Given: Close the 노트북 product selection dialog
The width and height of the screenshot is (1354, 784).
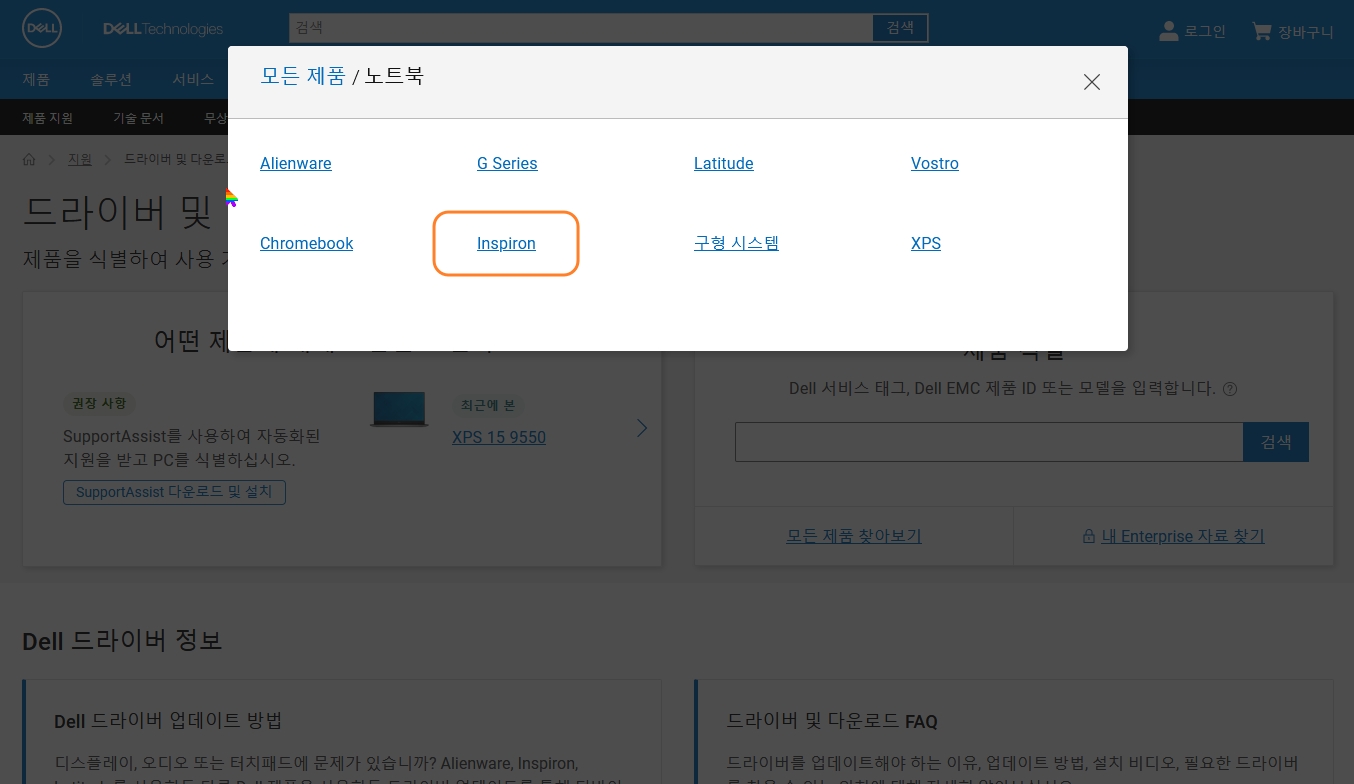Looking at the screenshot, I should pos(1092,82).
